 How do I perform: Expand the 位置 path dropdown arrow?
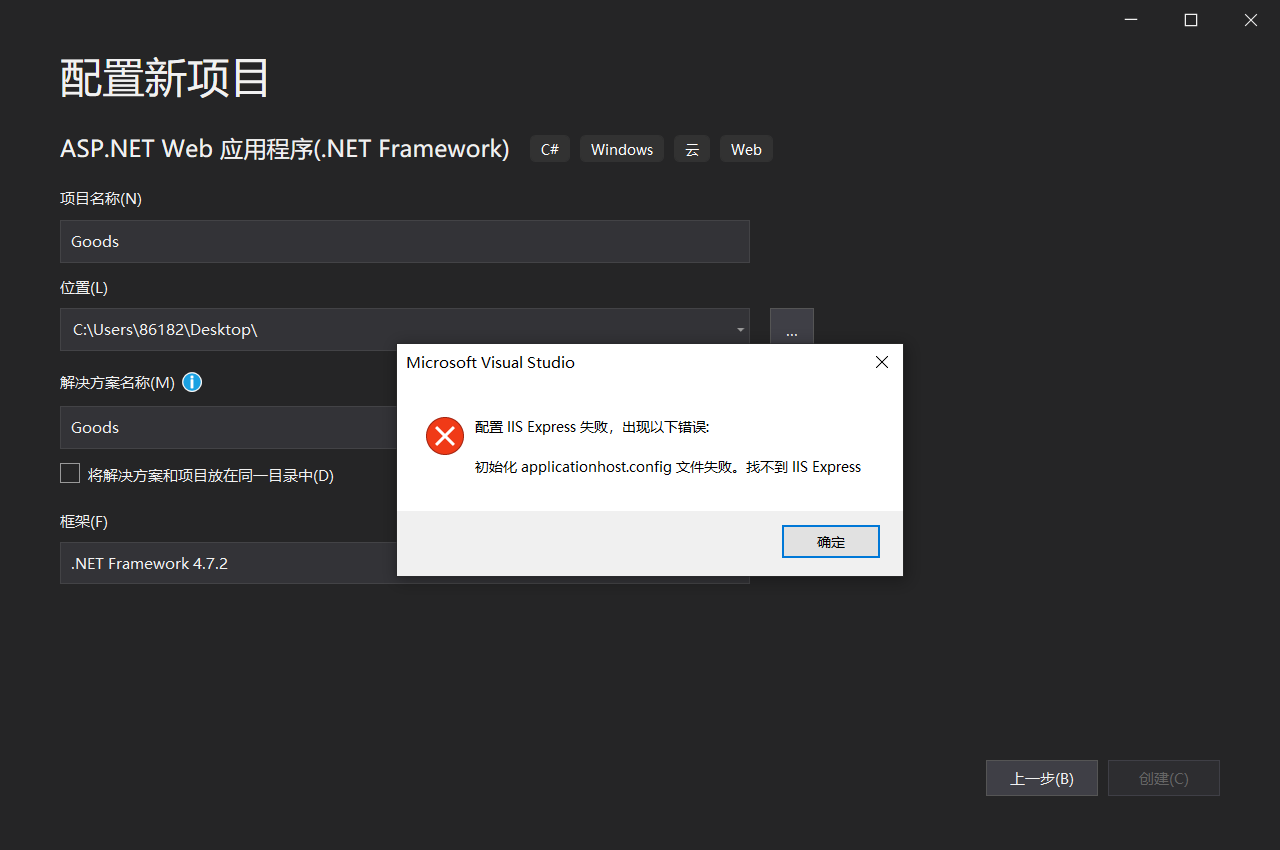point(740,330)
